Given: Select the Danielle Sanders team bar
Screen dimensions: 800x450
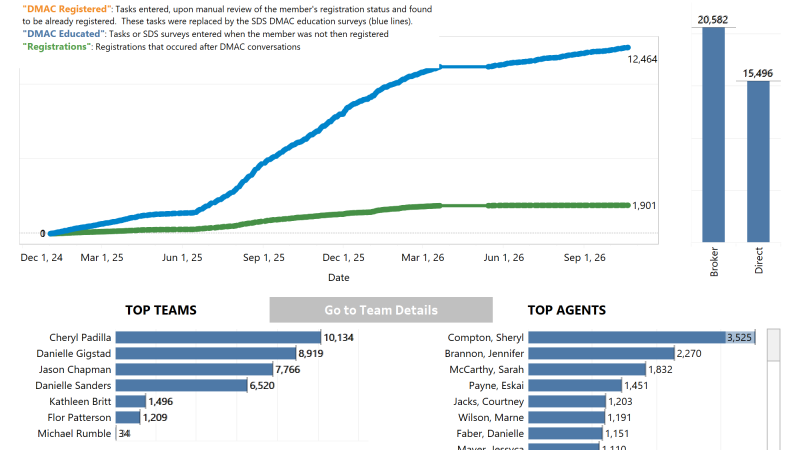Looking at the screenshot, I should [182, 385].
